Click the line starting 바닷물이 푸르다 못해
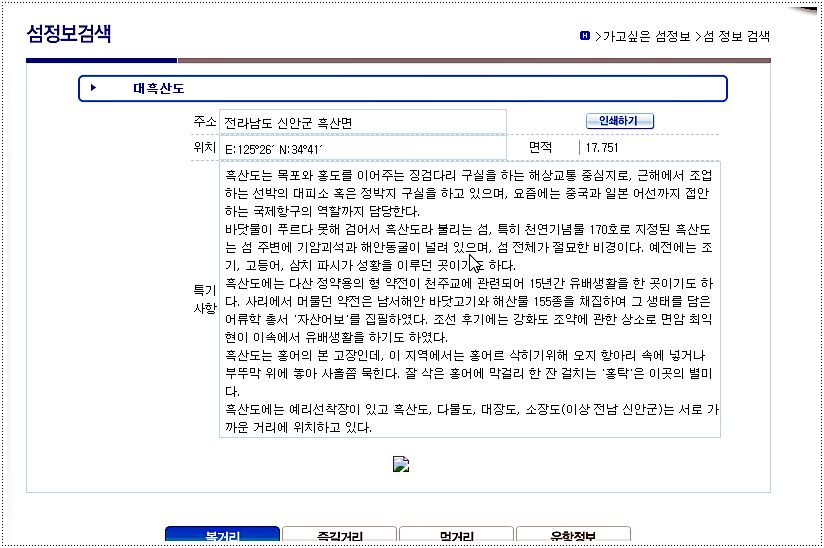The width and height of the screenshot is (824, 548). [468, 230]
